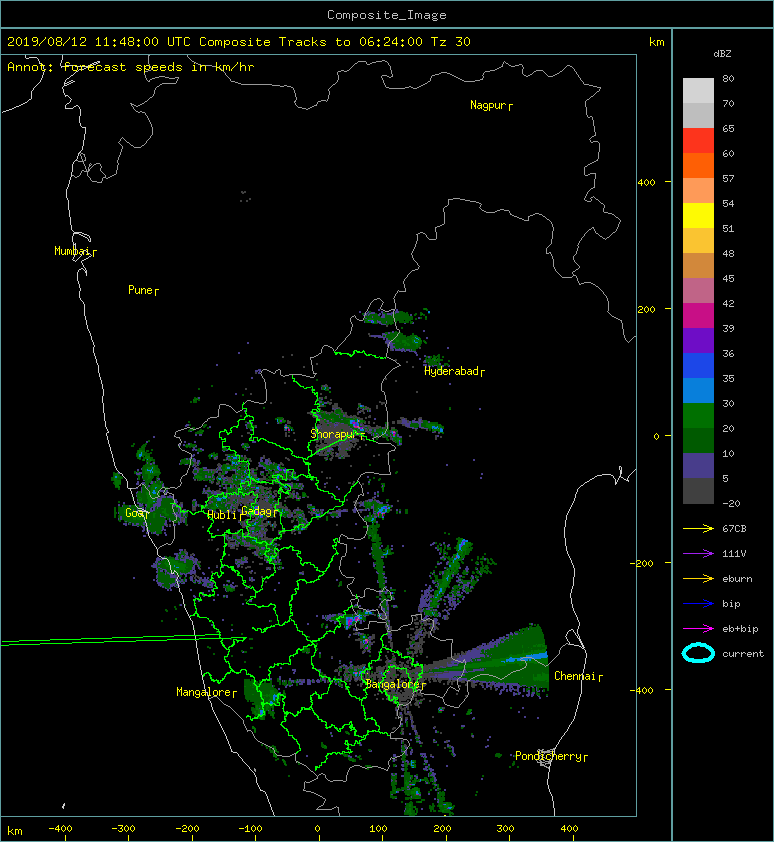The height and width of the screenshot is (842, 774).
Task: Select the Mangalore city label
Action: 204,692
